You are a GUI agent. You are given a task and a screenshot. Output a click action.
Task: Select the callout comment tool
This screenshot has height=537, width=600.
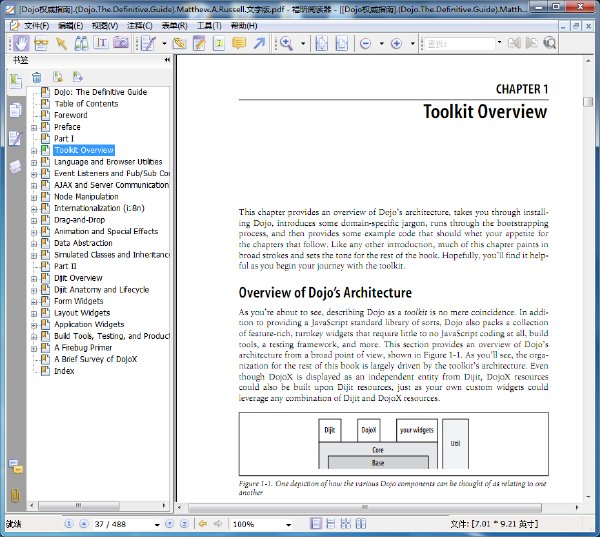click(239, 43)
